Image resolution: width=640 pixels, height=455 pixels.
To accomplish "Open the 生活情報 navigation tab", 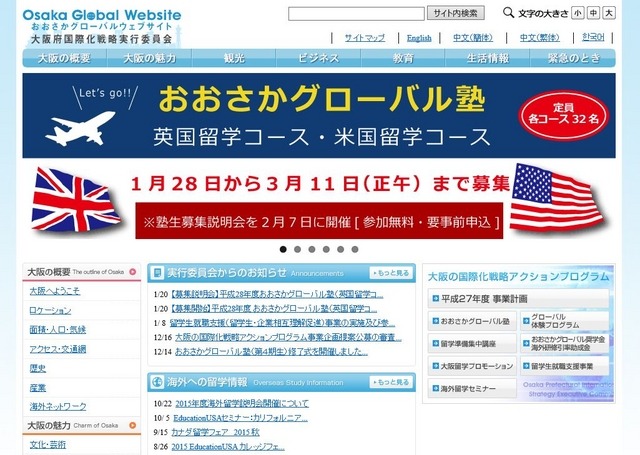I will (x=487, y=58).
